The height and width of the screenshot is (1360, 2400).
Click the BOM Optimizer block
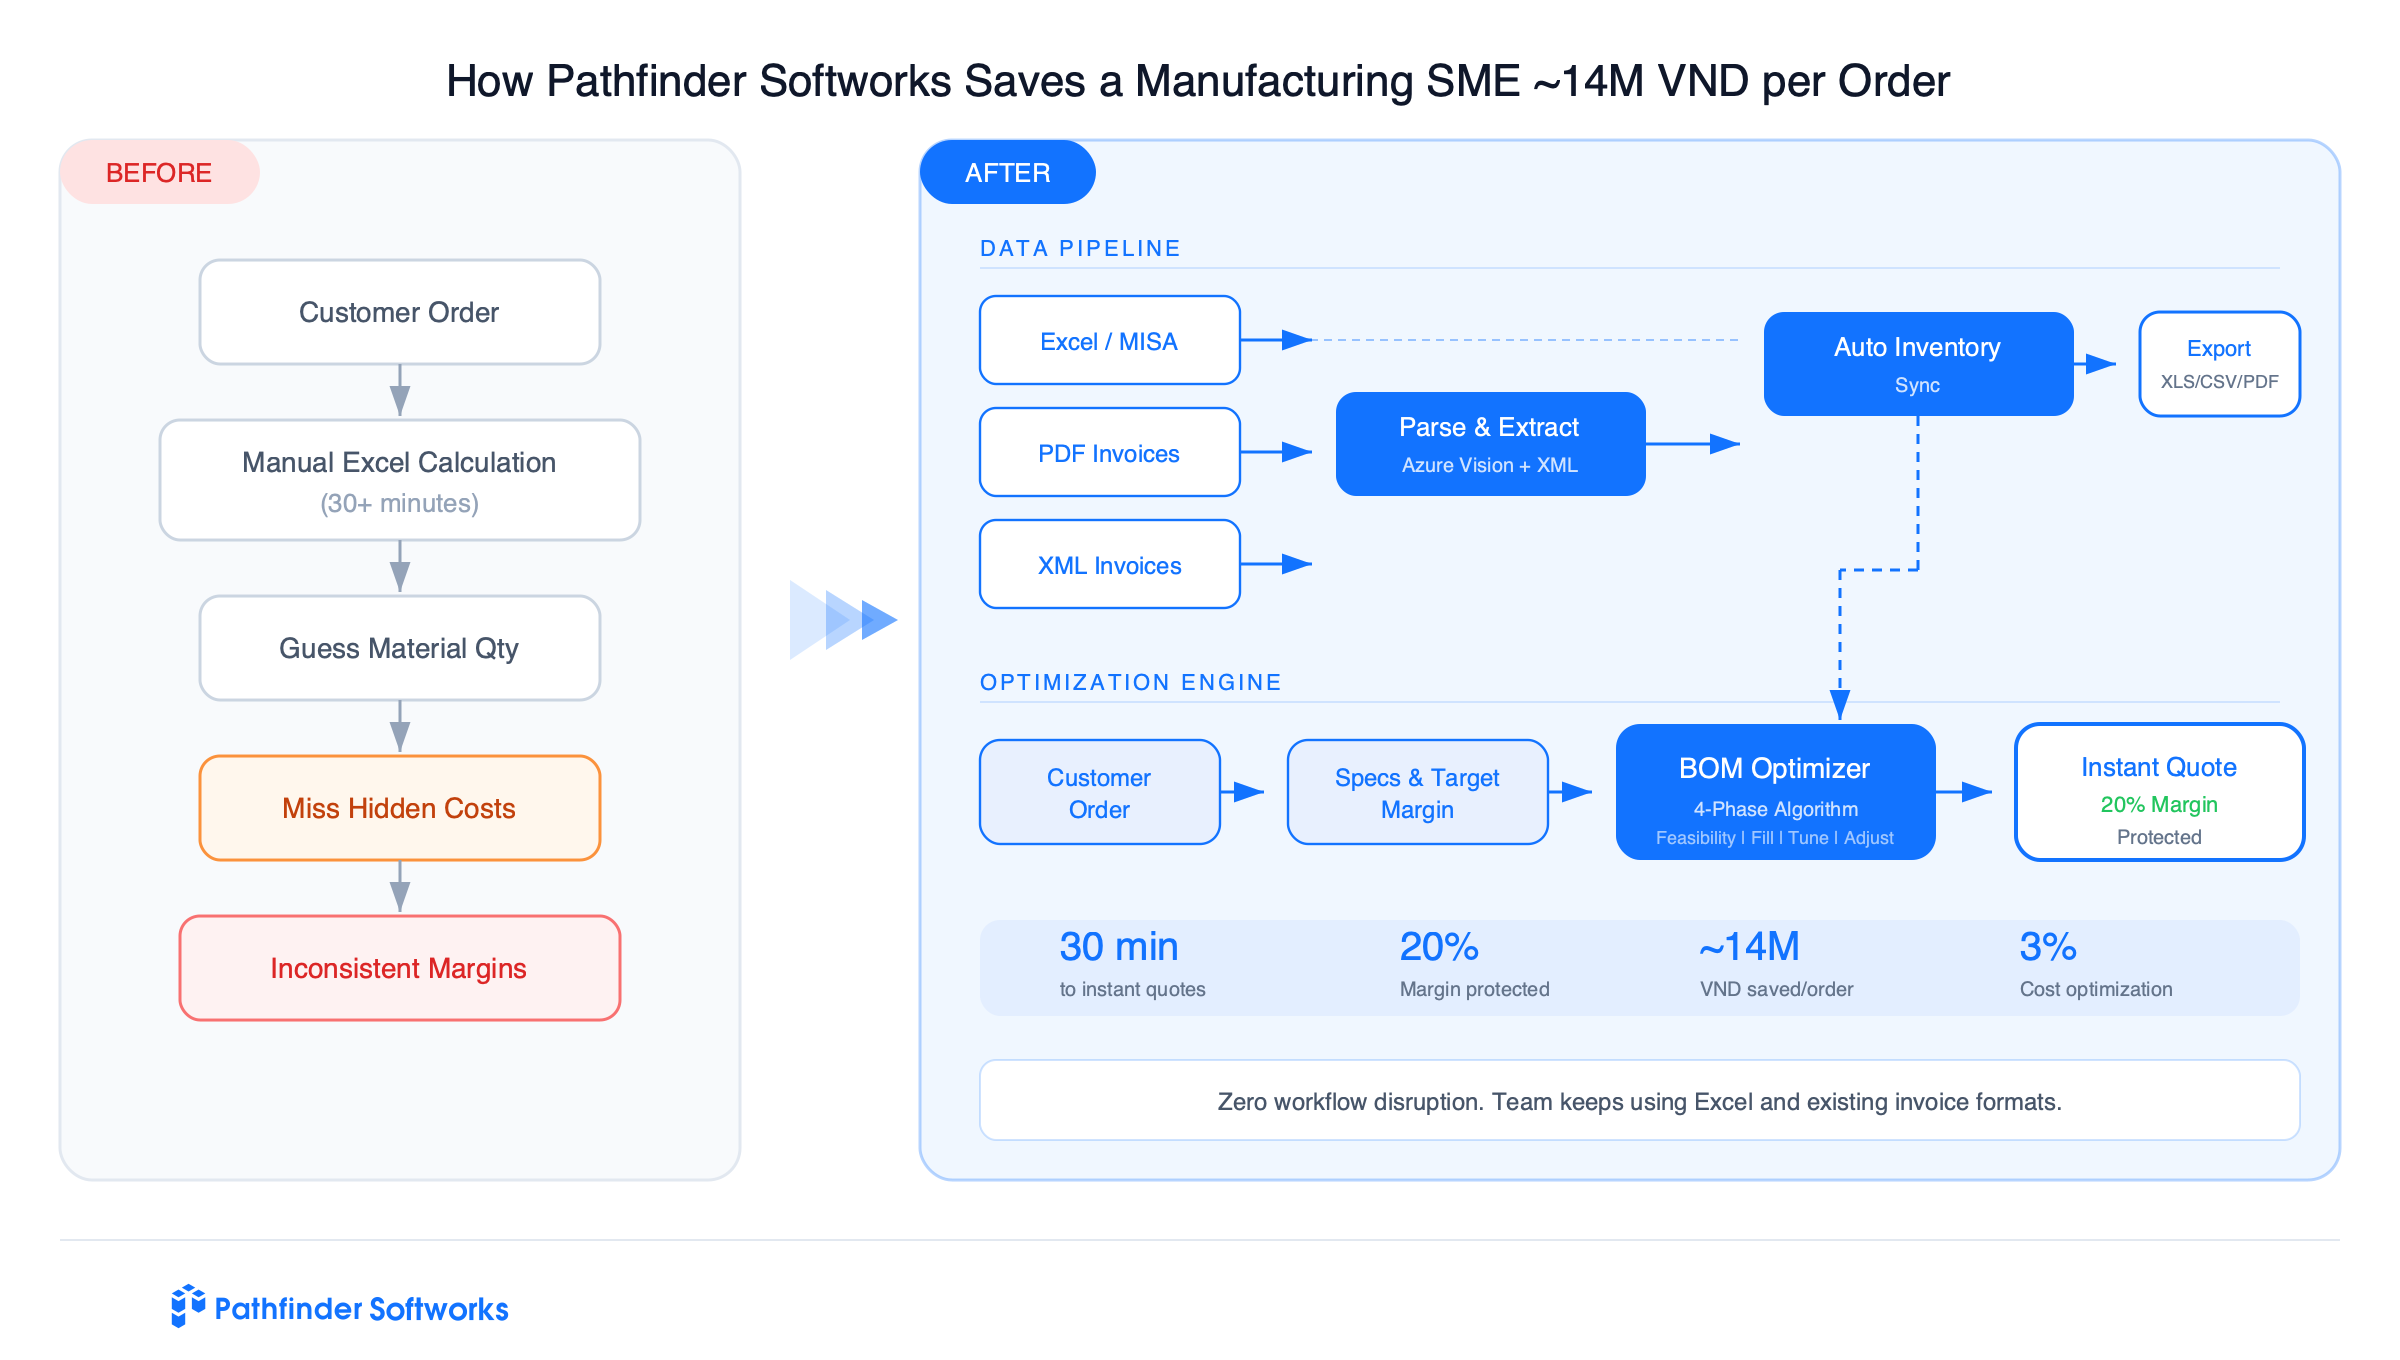coord(1774,792)
